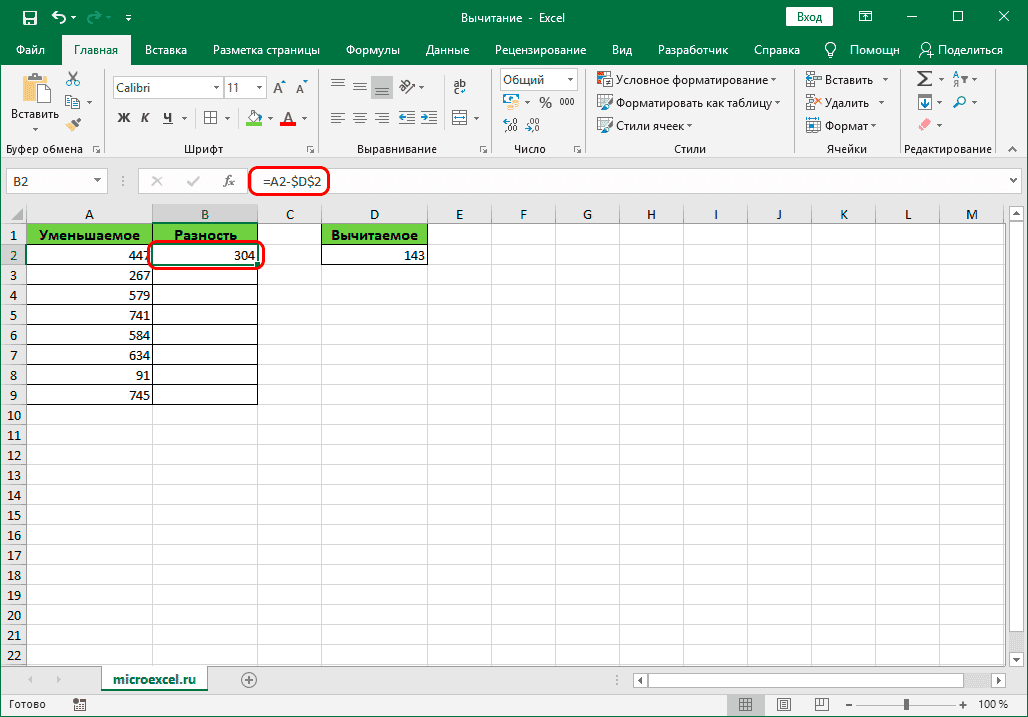The image size is (1028, 717).
Task: Click the Вход sign-in button
Action: (x=810, y=17)
